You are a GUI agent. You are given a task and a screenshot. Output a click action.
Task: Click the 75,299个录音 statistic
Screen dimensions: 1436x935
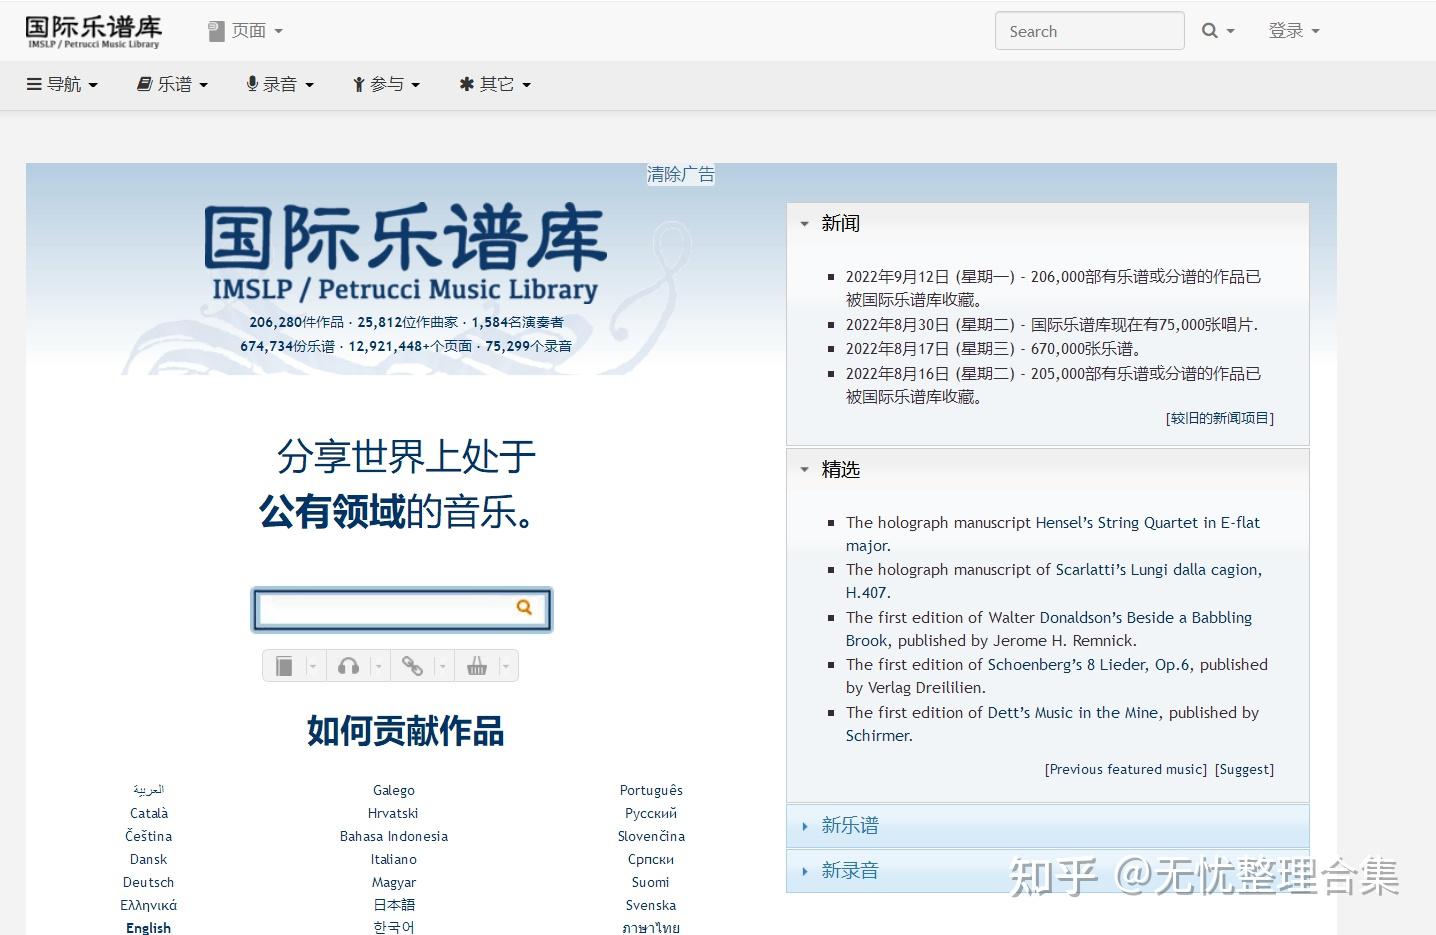click(528, 346)
